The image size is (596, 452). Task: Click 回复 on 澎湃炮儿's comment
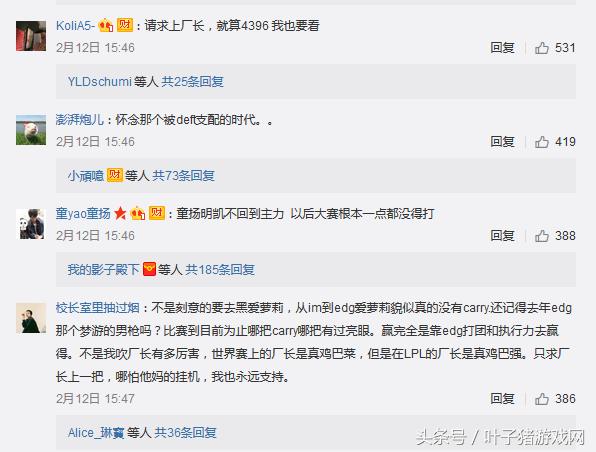(502, 142)
